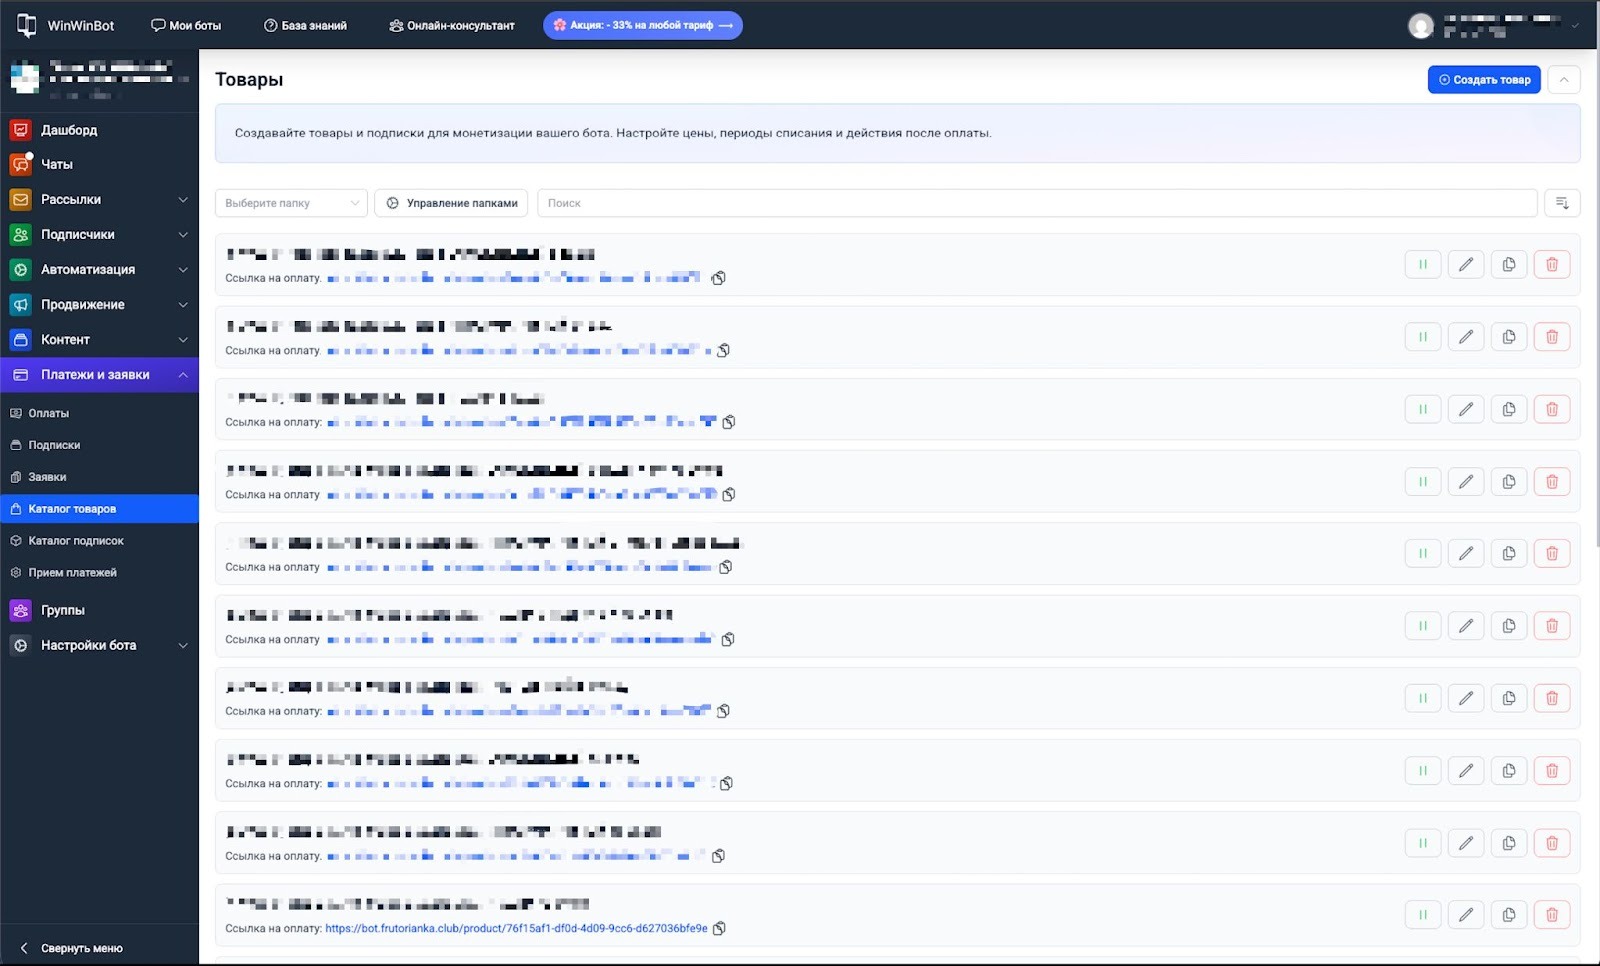Pause the last visible product

(x=1422, y=915)
